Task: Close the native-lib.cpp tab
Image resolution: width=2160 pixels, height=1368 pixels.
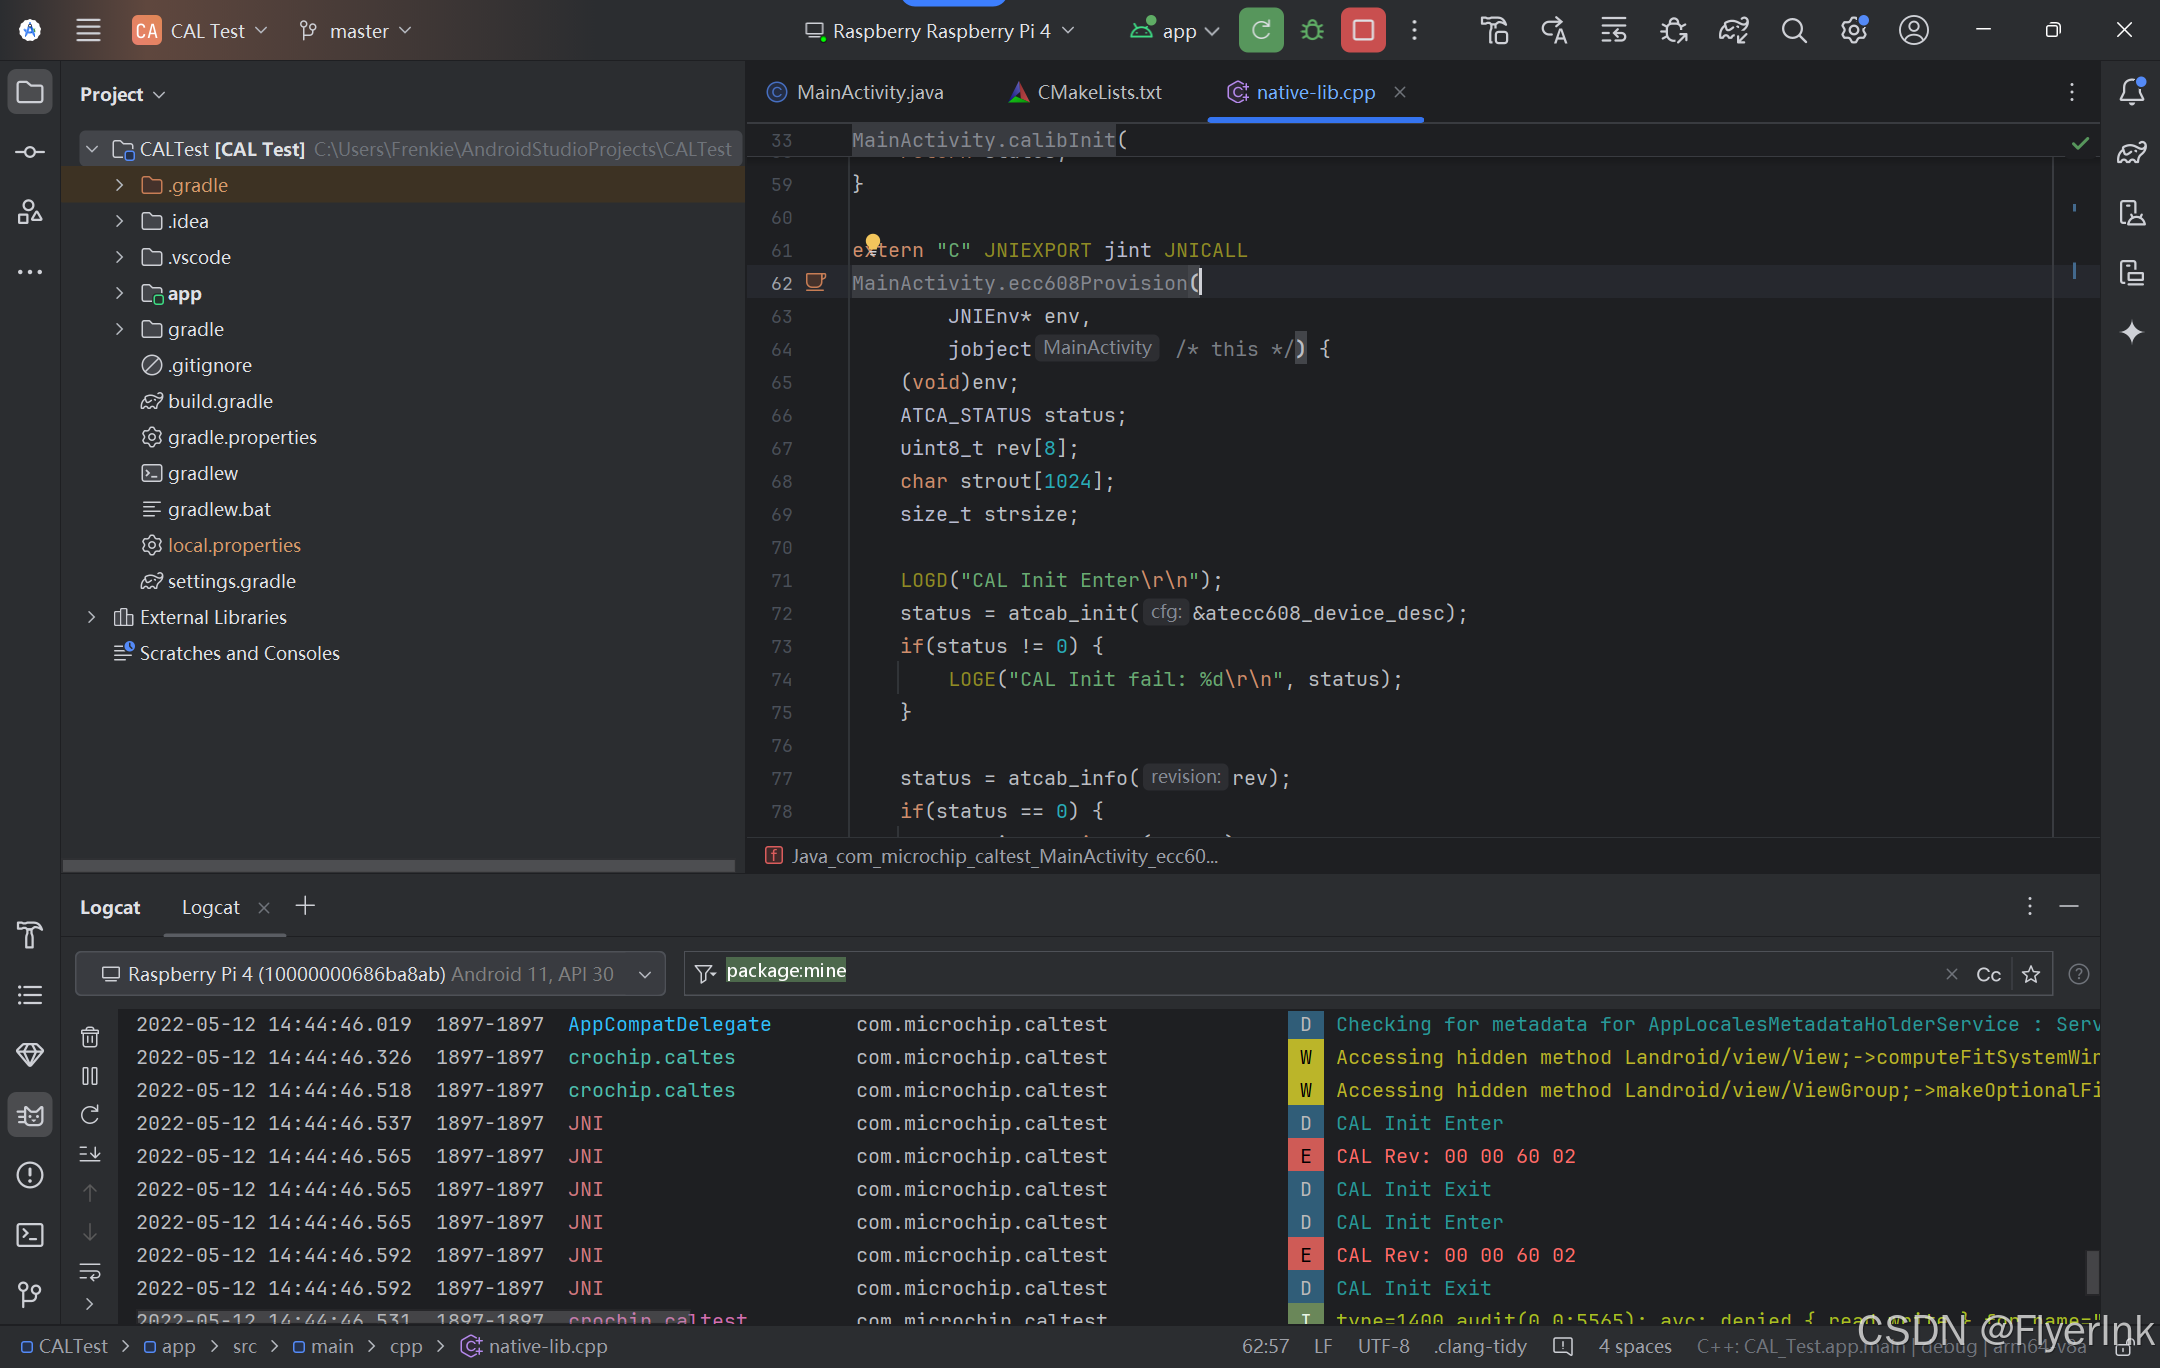Action: click(1400, 92)
